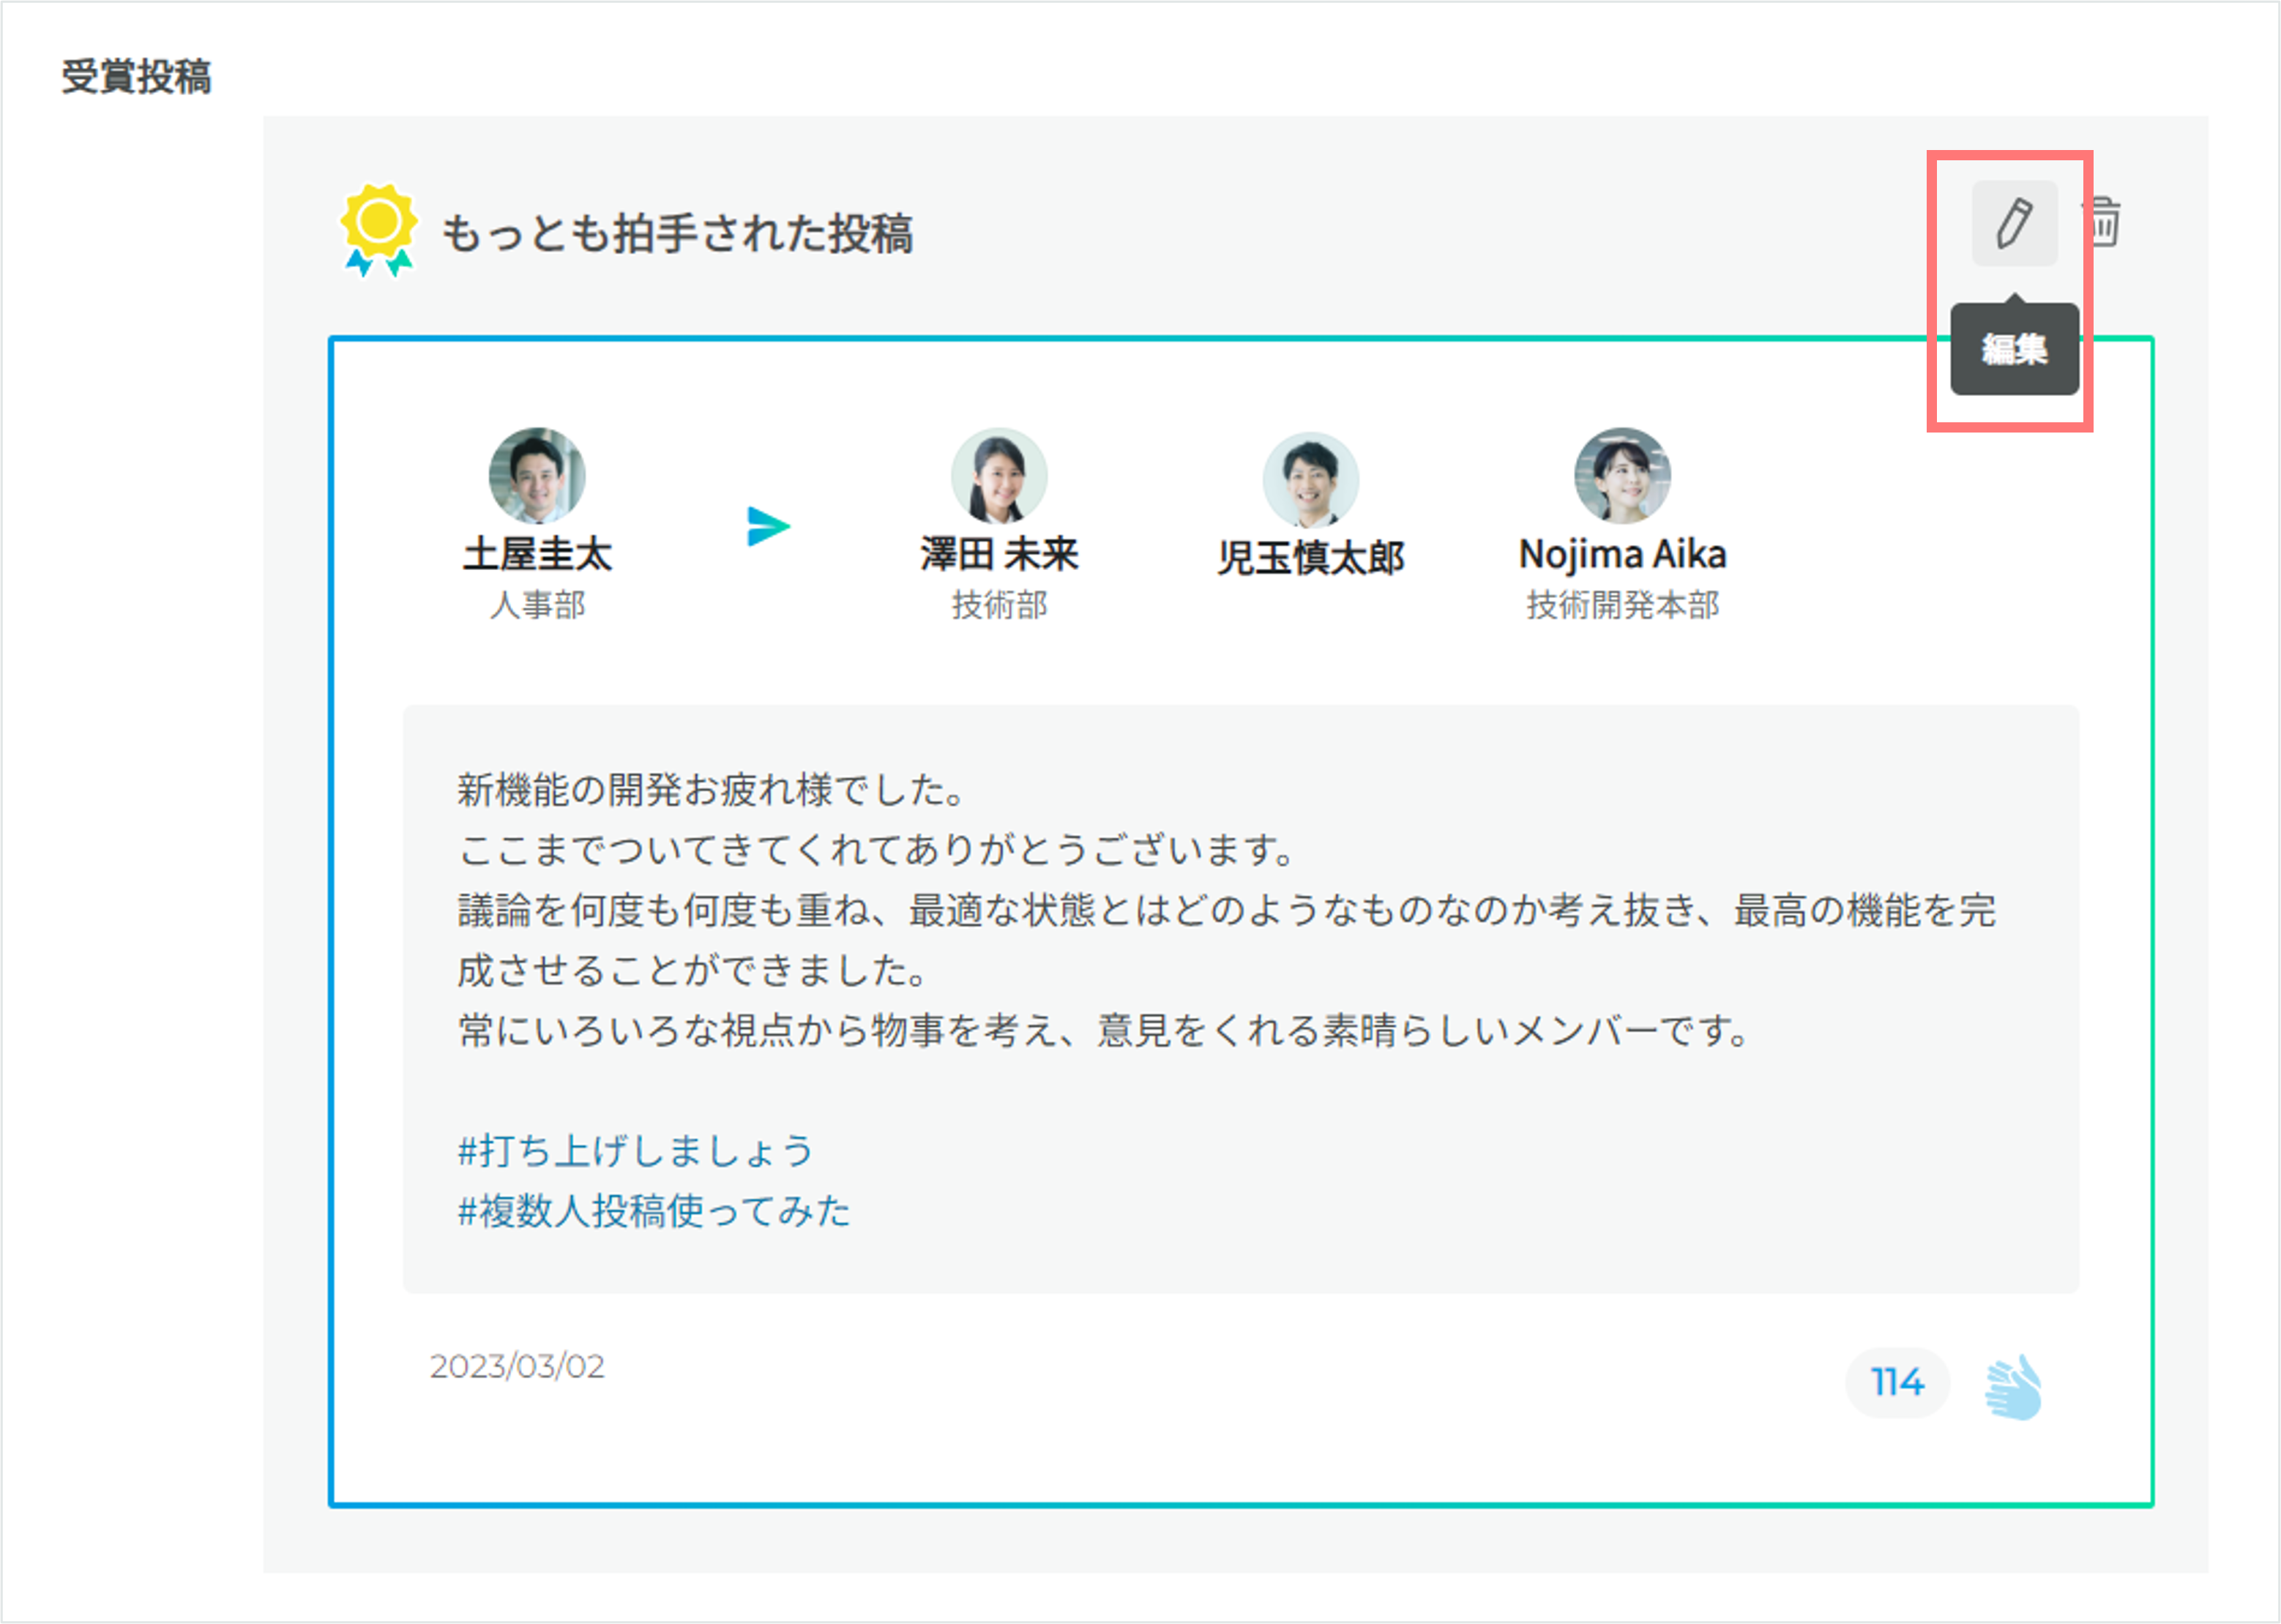Viewport: 2281px width, 1624px height.
Task: Click the 受賞投稿 section heading
Action: pos(136,76)
